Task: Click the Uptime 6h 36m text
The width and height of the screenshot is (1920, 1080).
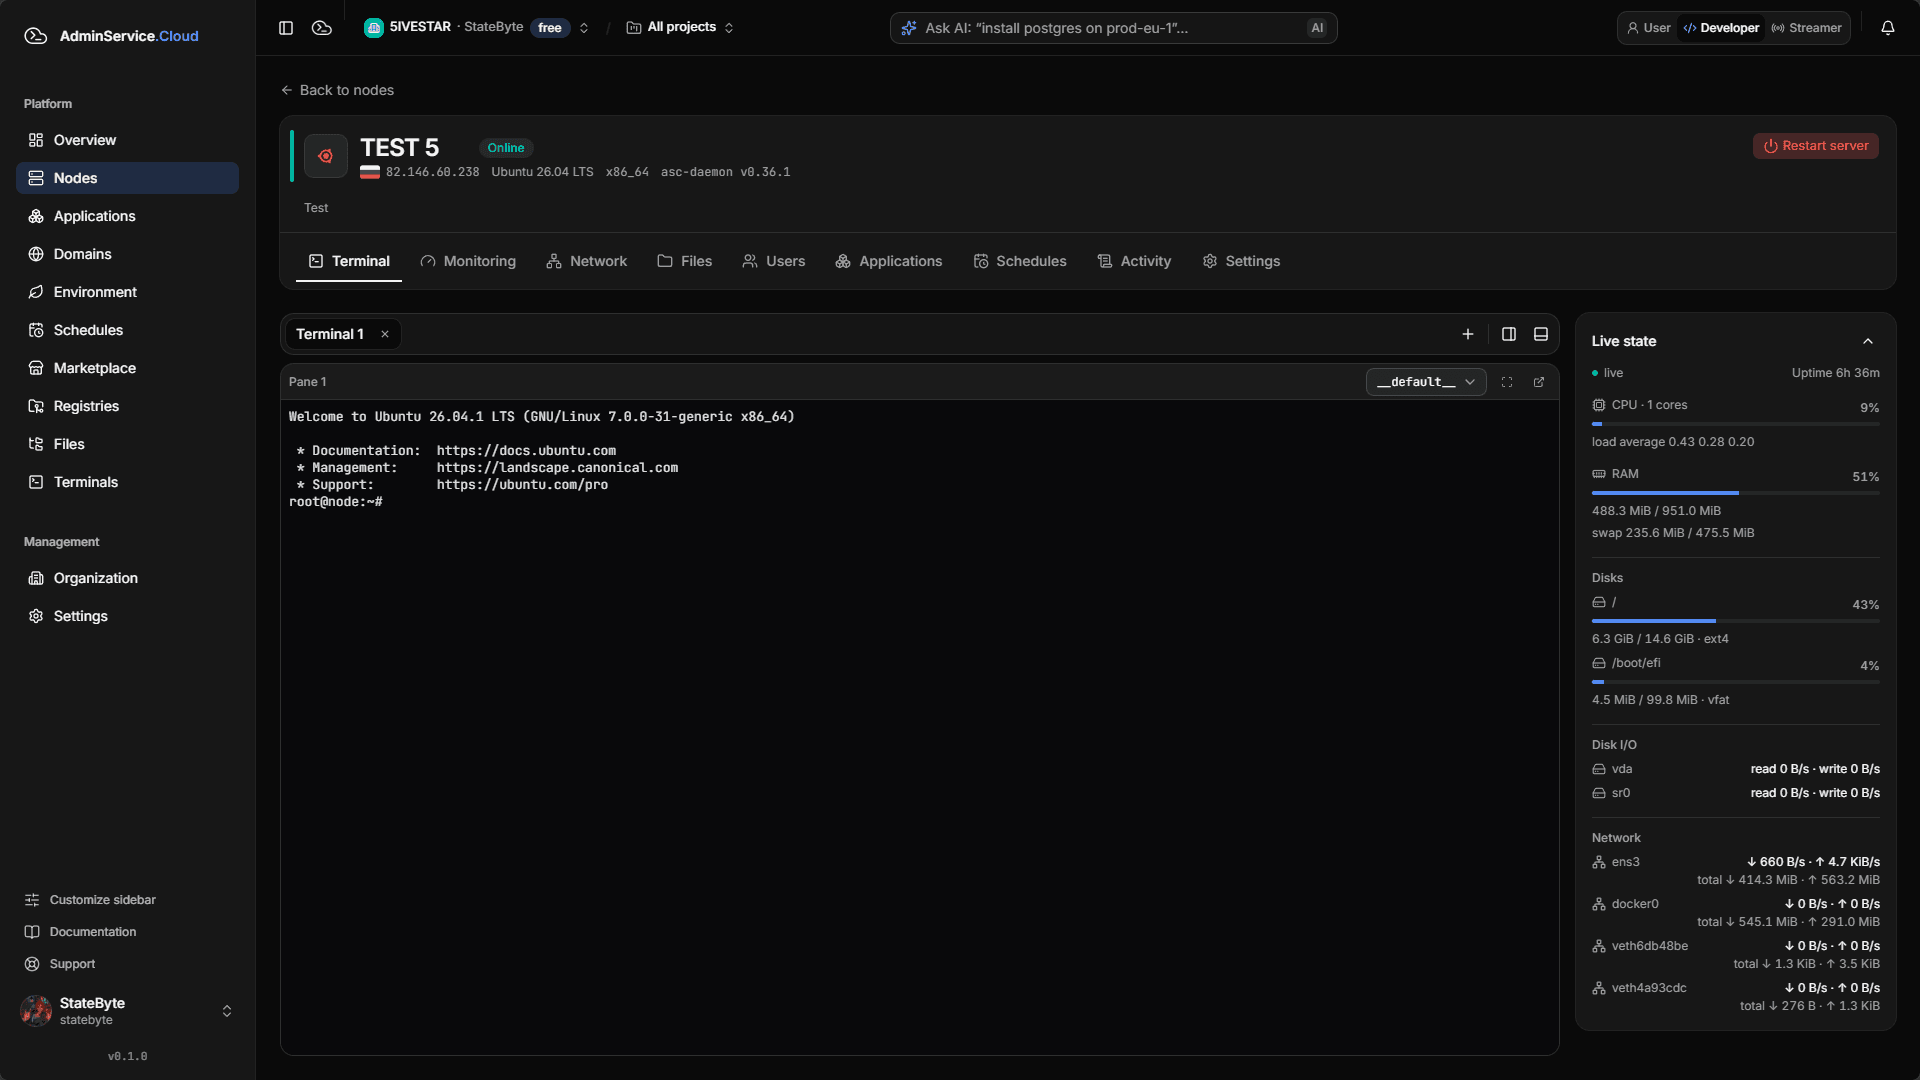Action: pos(1836,373)
